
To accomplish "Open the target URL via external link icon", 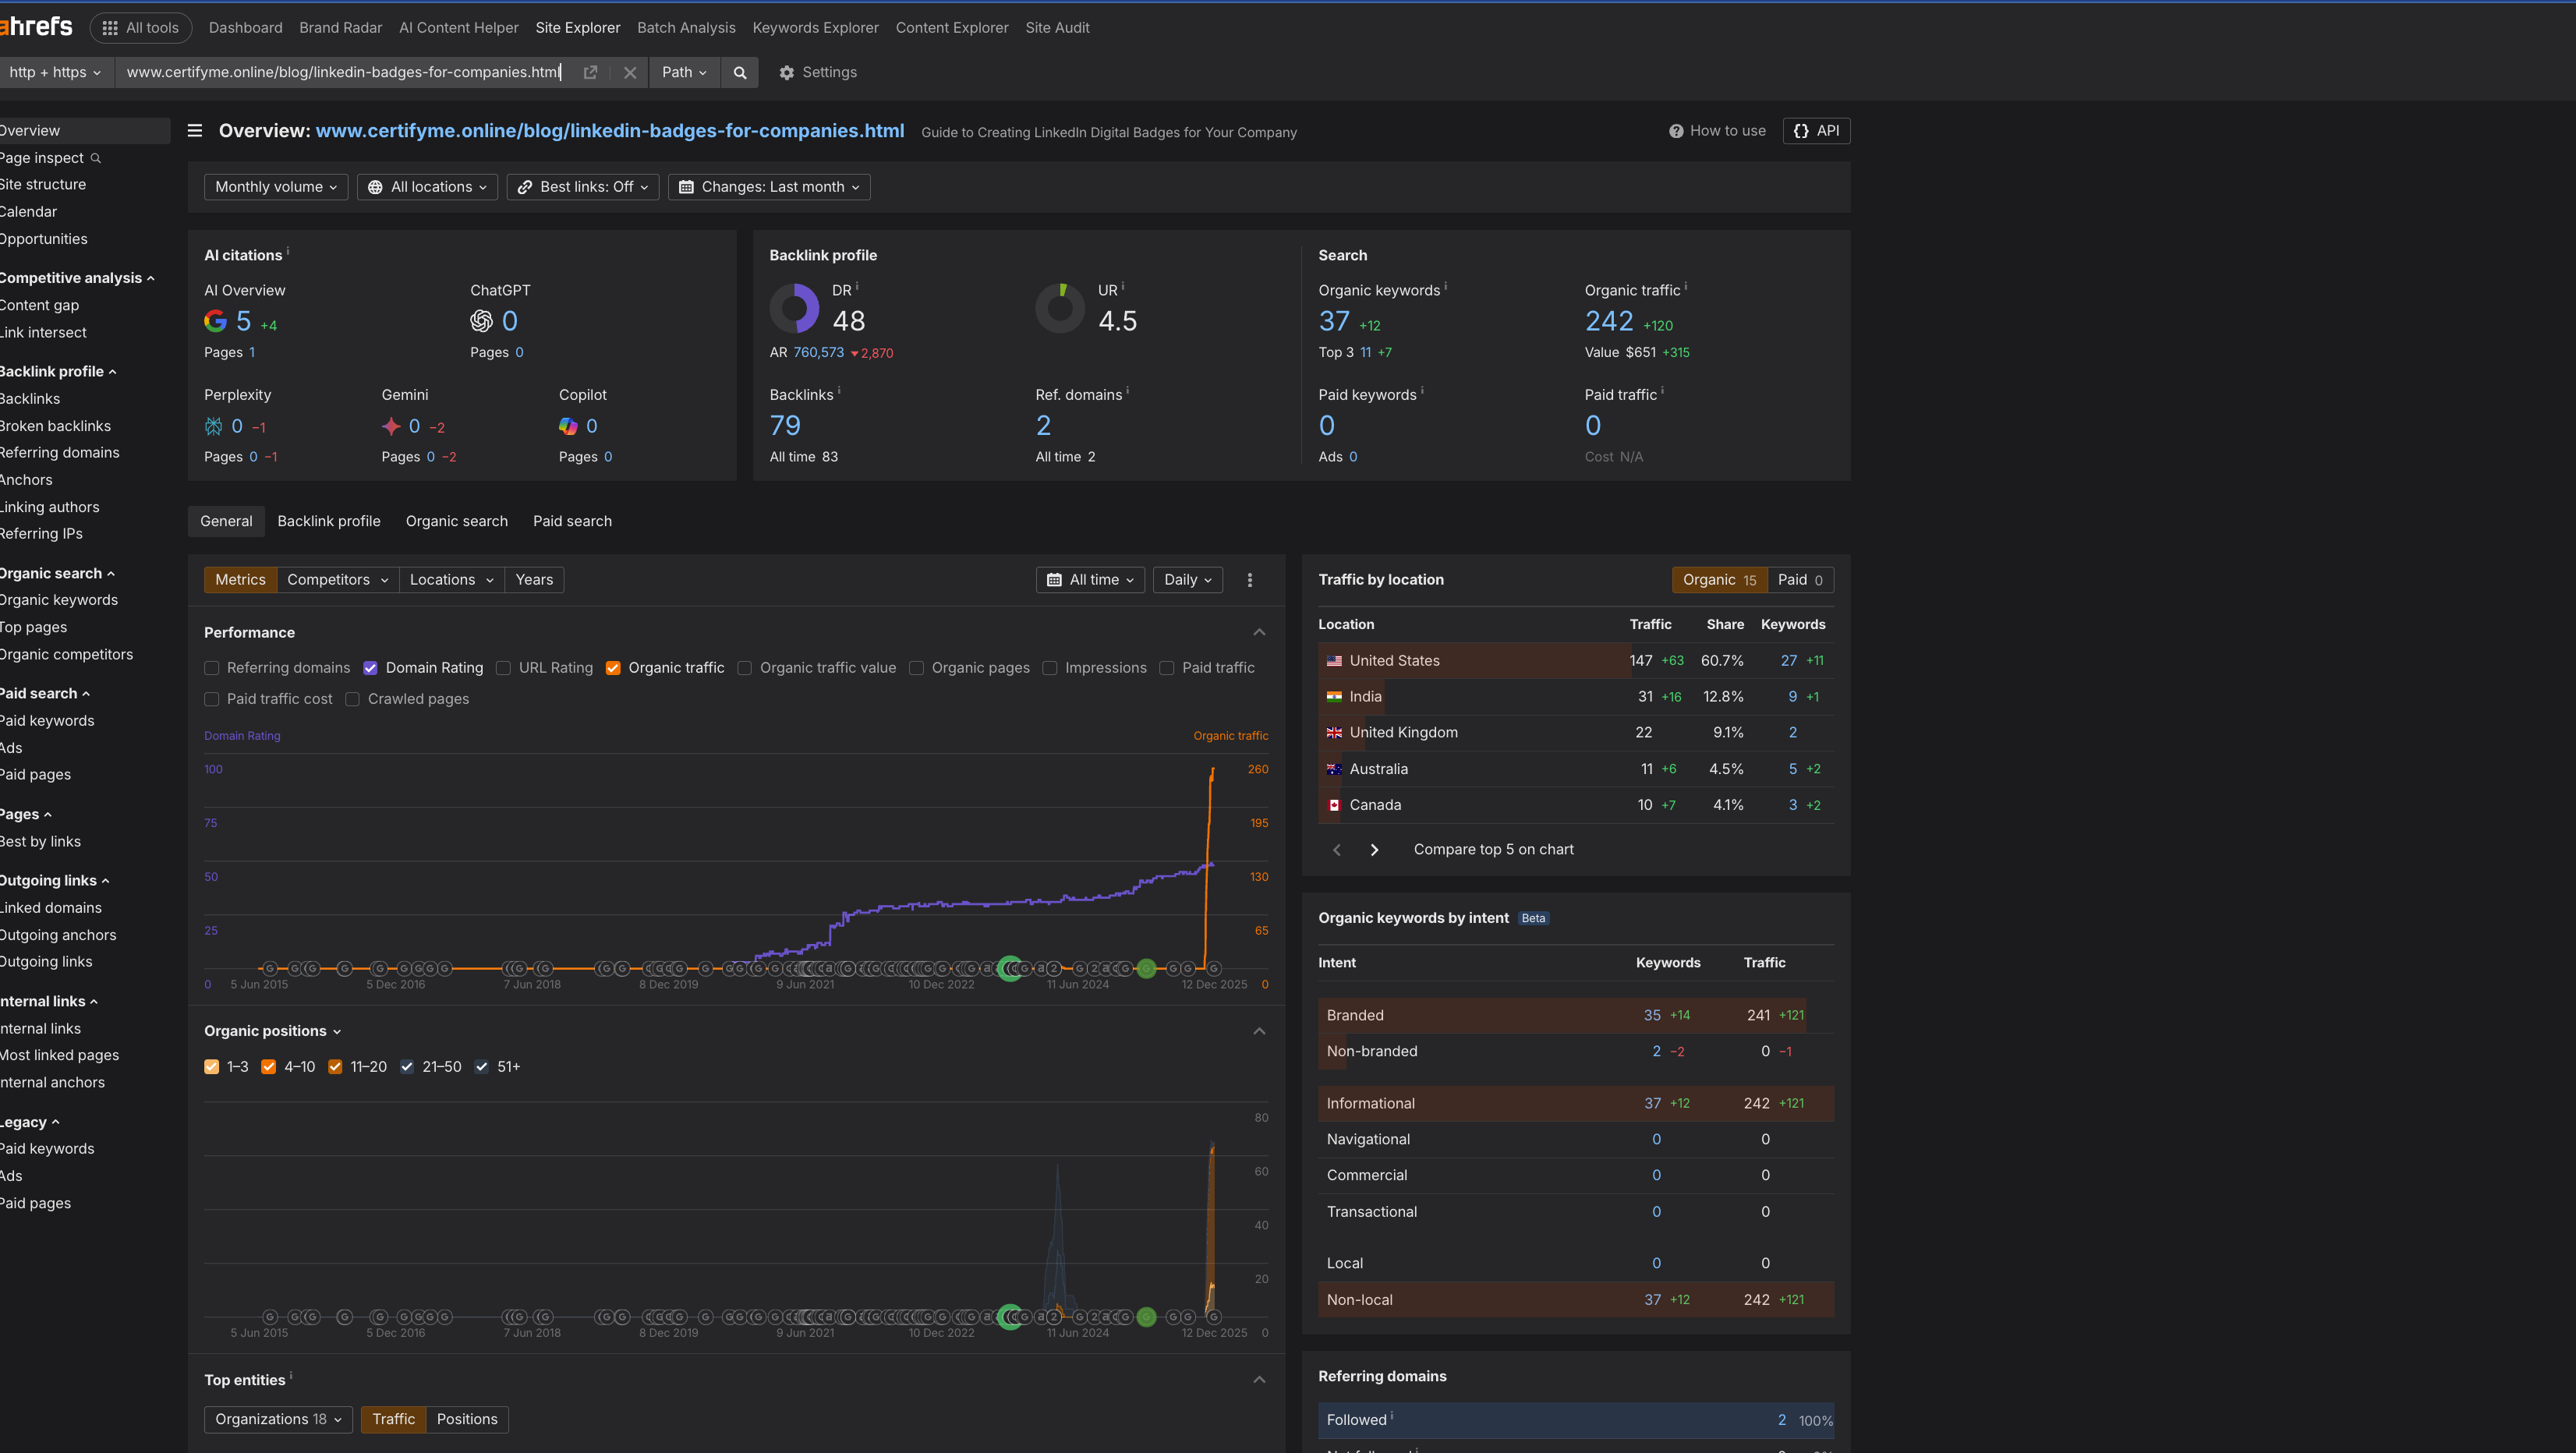I will (590, 72).
